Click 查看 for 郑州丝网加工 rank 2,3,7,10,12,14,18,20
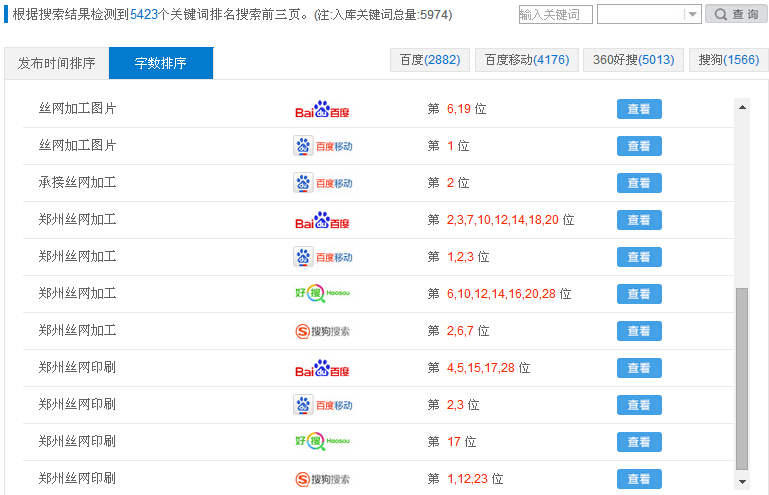Screen dimensions: 769x495 [x=639, y=220]
